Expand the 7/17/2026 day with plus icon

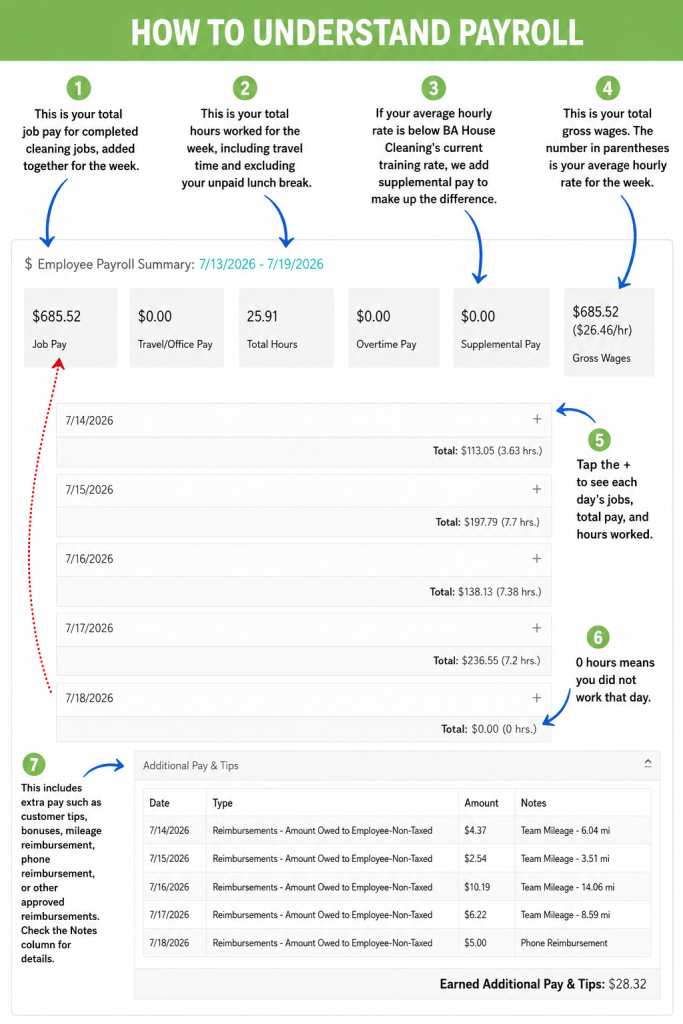[537, 628]
